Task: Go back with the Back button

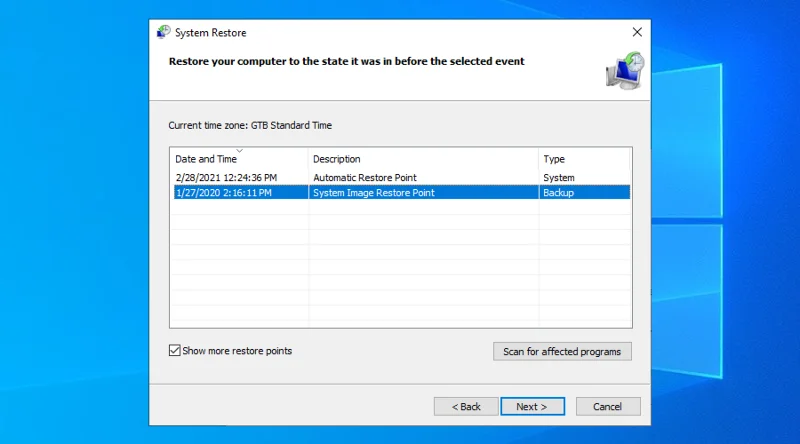Action: [466, 407]
